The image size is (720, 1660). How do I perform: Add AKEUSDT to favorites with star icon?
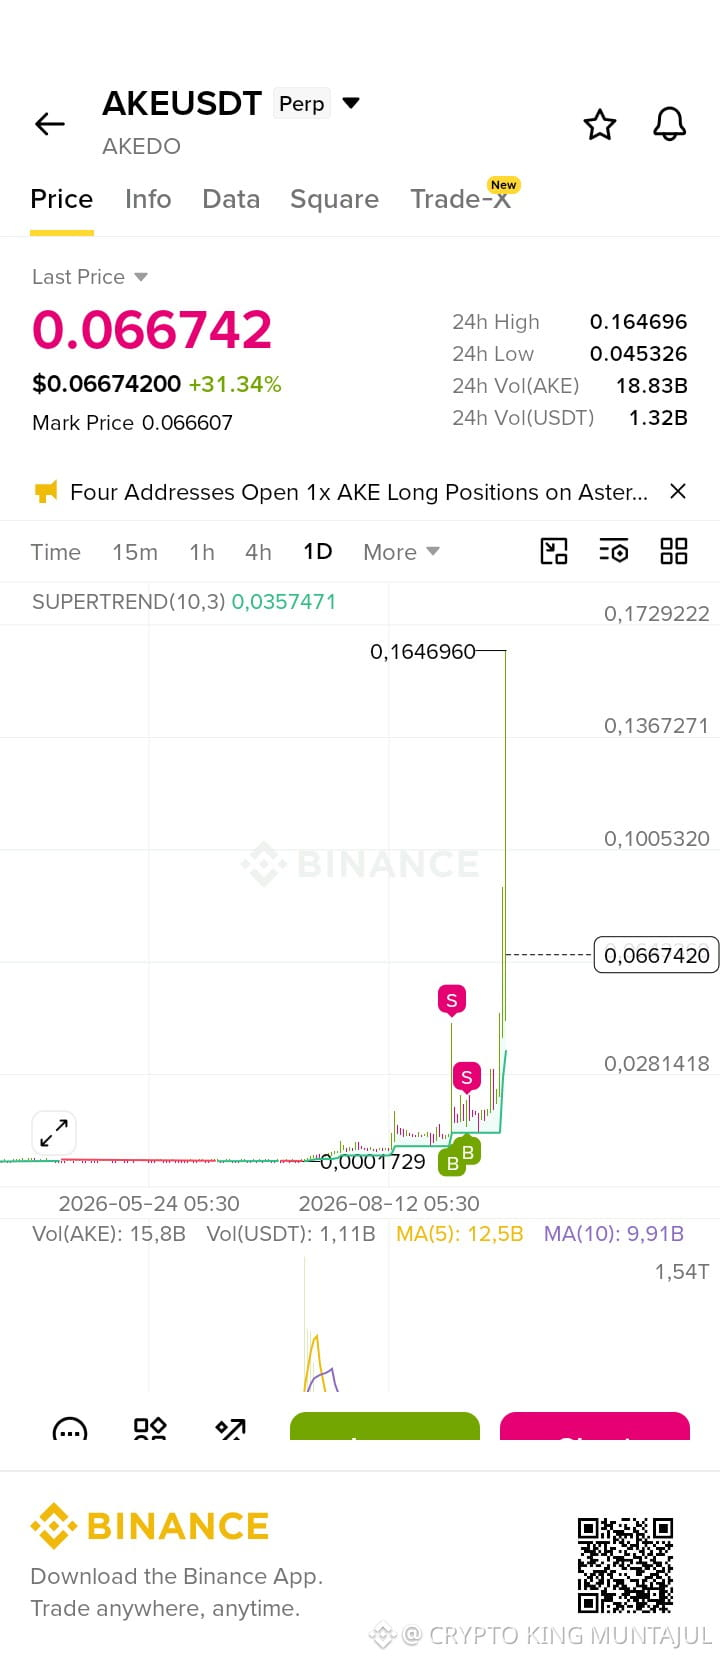600,124
